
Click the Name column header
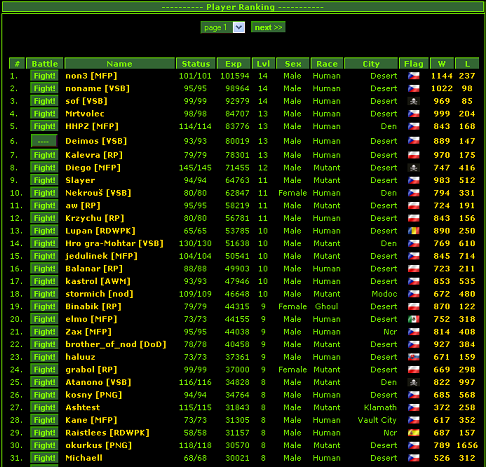pos(120,63)
